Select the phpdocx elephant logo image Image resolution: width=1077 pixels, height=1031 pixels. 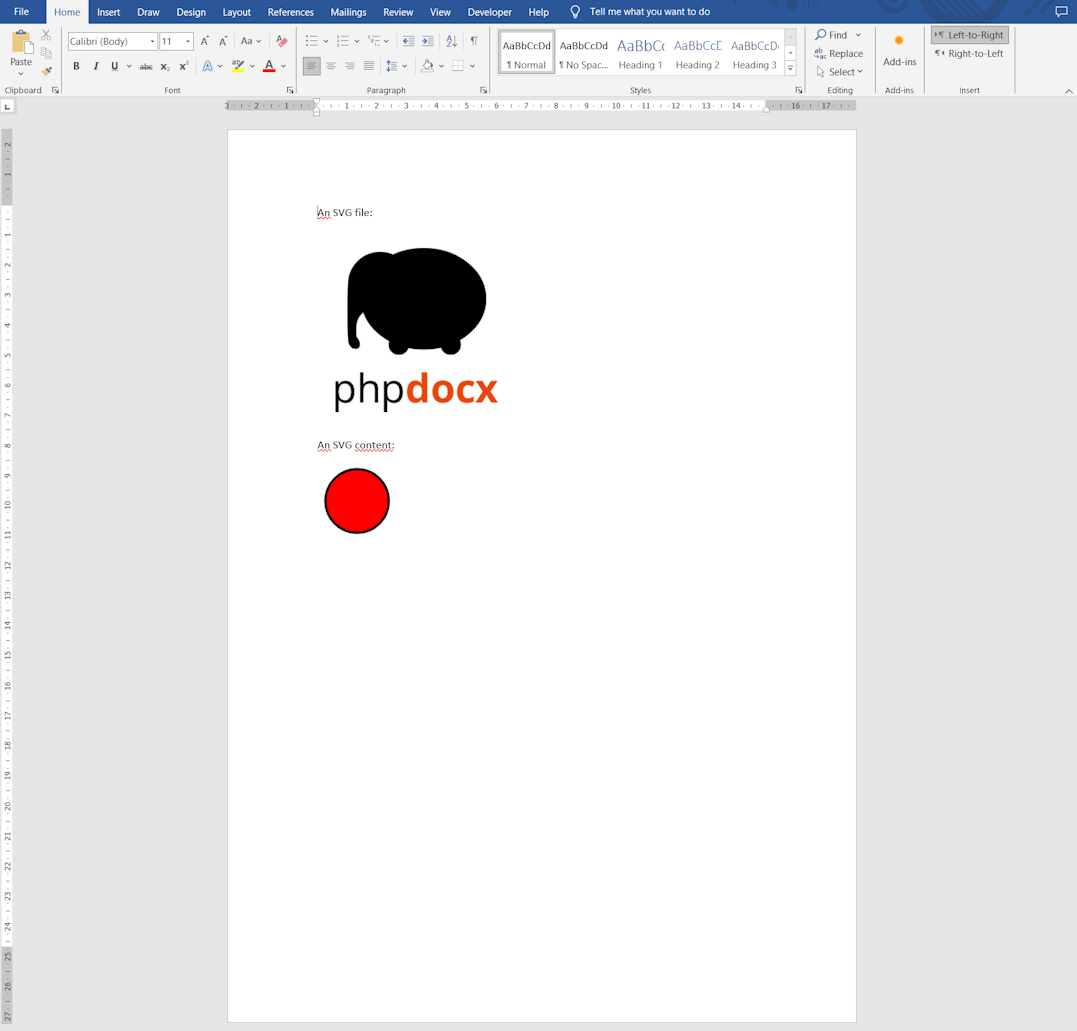416,329
